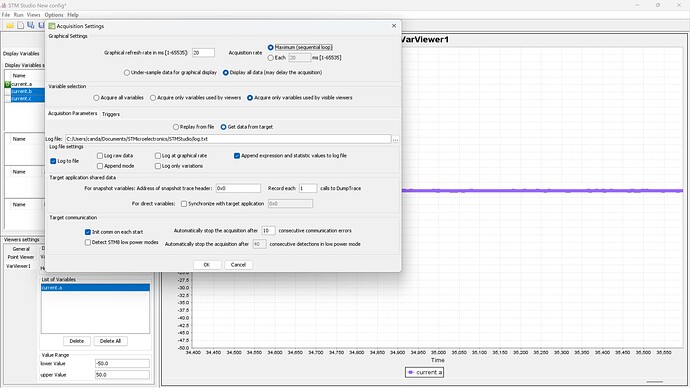This screenshot has height=388, width=690.
Task: Click the purple current.a trace line
Action: [542, 191]
